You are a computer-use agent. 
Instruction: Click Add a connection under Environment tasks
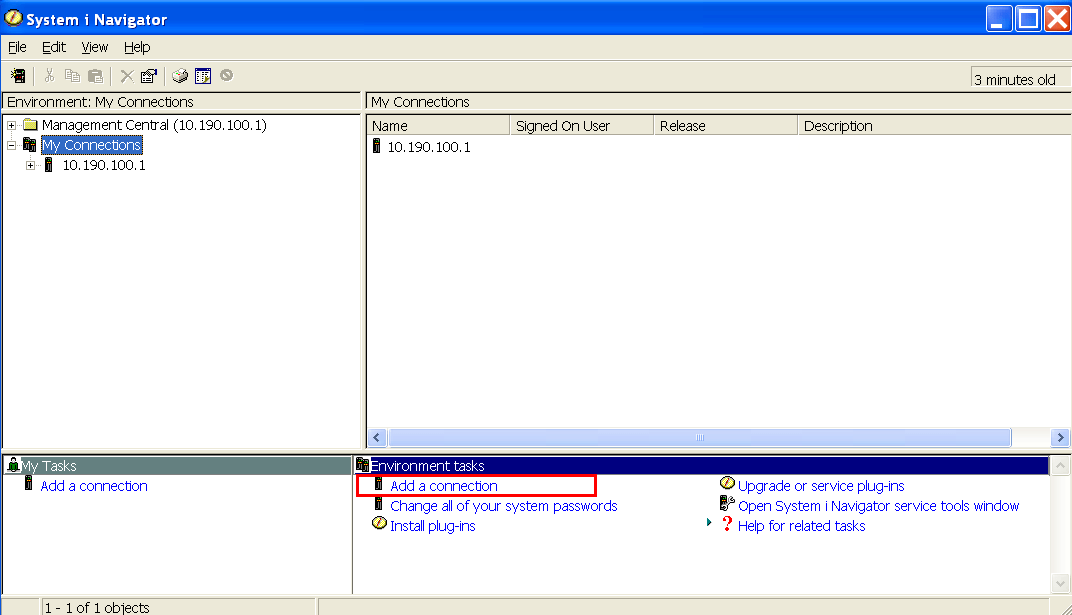click(444, 486)
